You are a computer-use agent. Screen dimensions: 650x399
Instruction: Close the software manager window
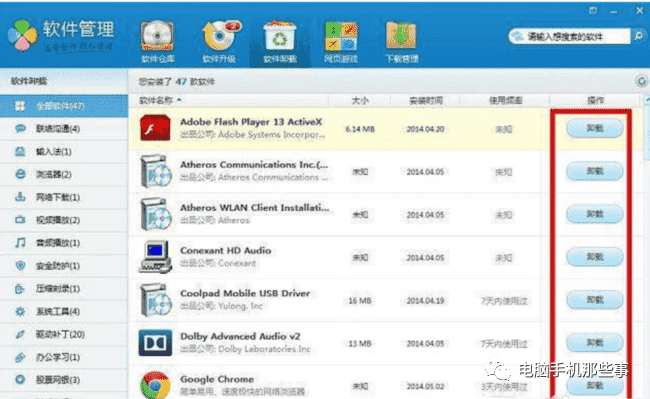pyautogui.click(x=640, y=11)
